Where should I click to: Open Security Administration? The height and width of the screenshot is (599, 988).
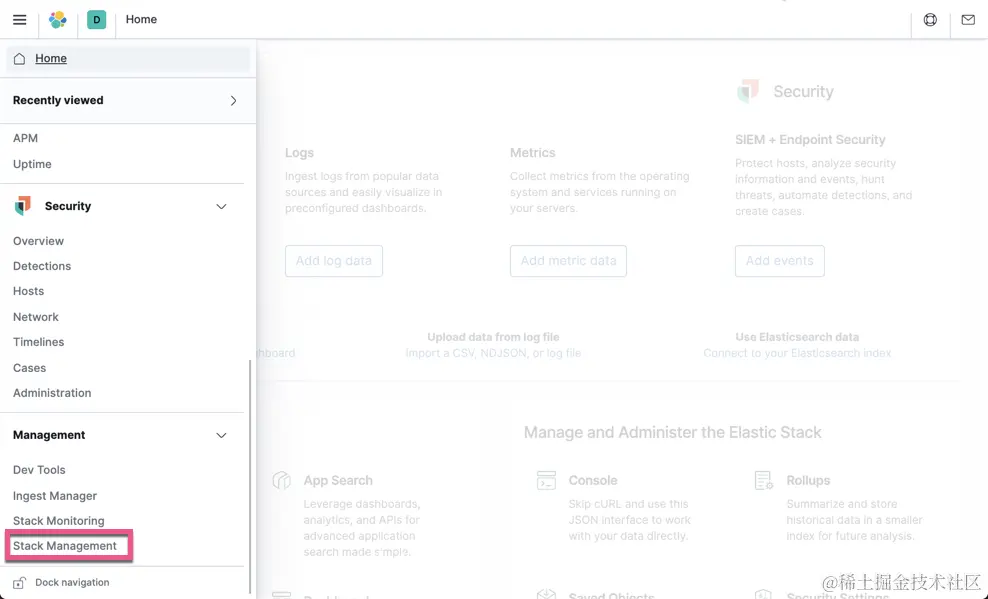click(x=52, y=393)
